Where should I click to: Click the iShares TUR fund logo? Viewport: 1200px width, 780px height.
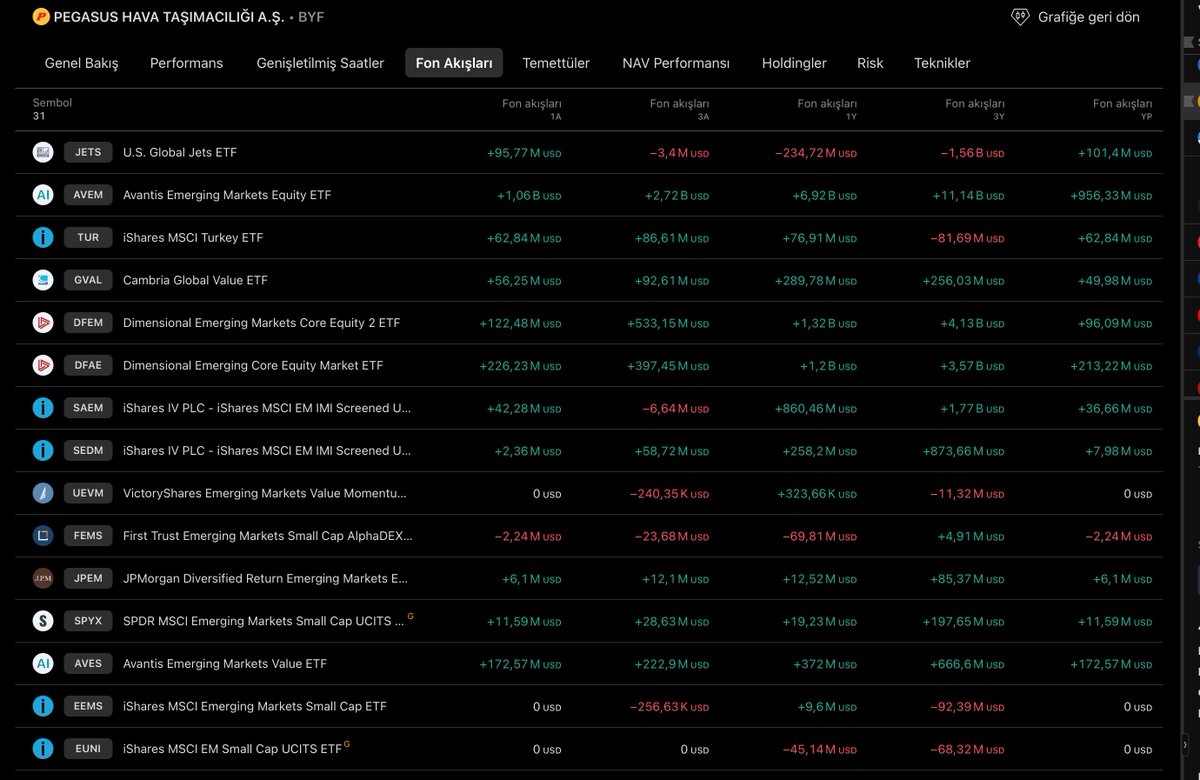tap(42, 238)
